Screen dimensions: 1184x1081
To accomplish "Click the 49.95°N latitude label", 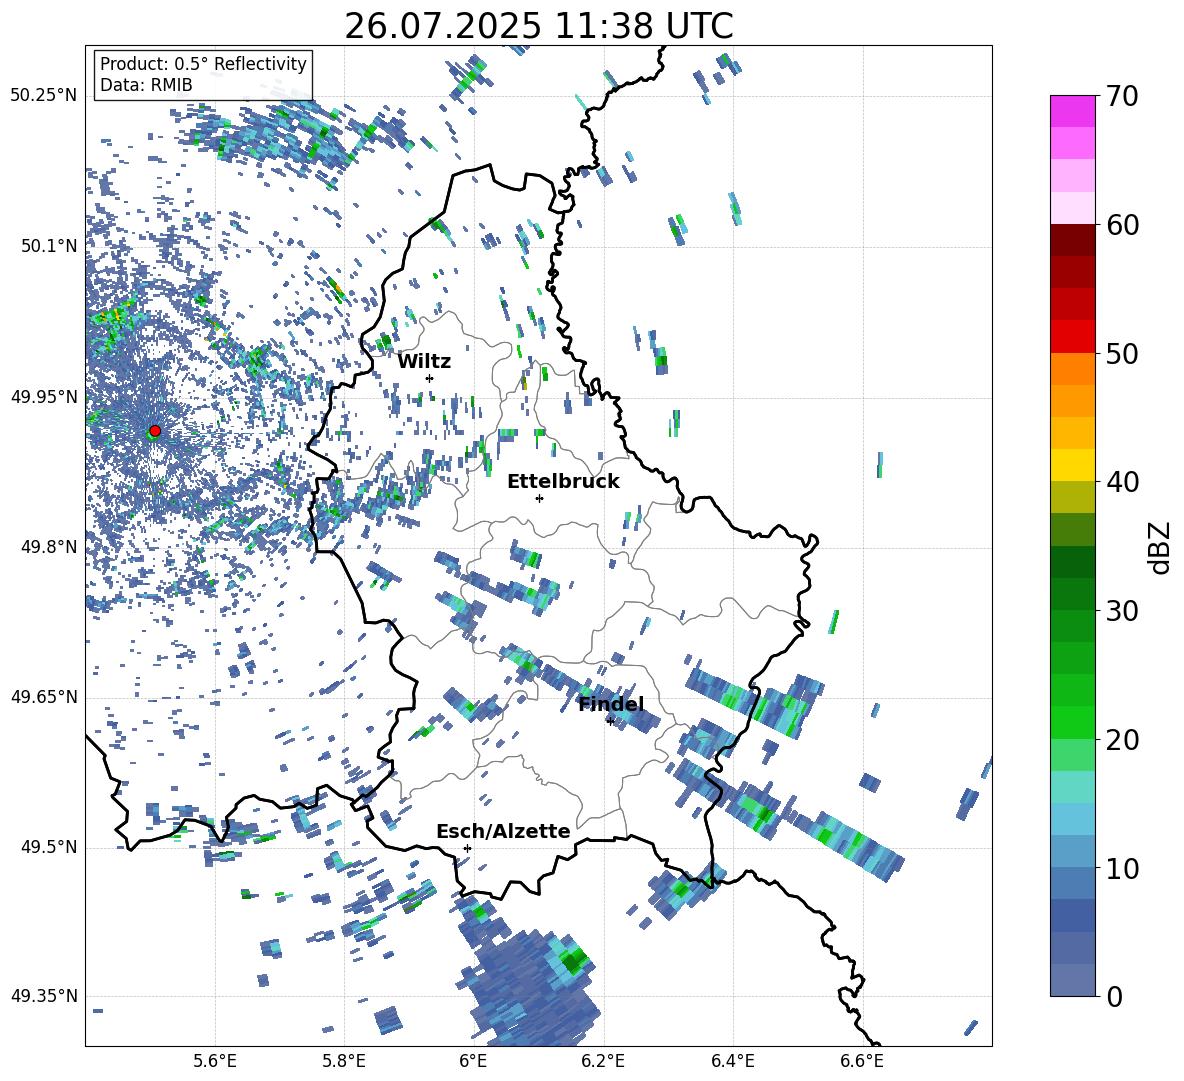I will (44, 397).
